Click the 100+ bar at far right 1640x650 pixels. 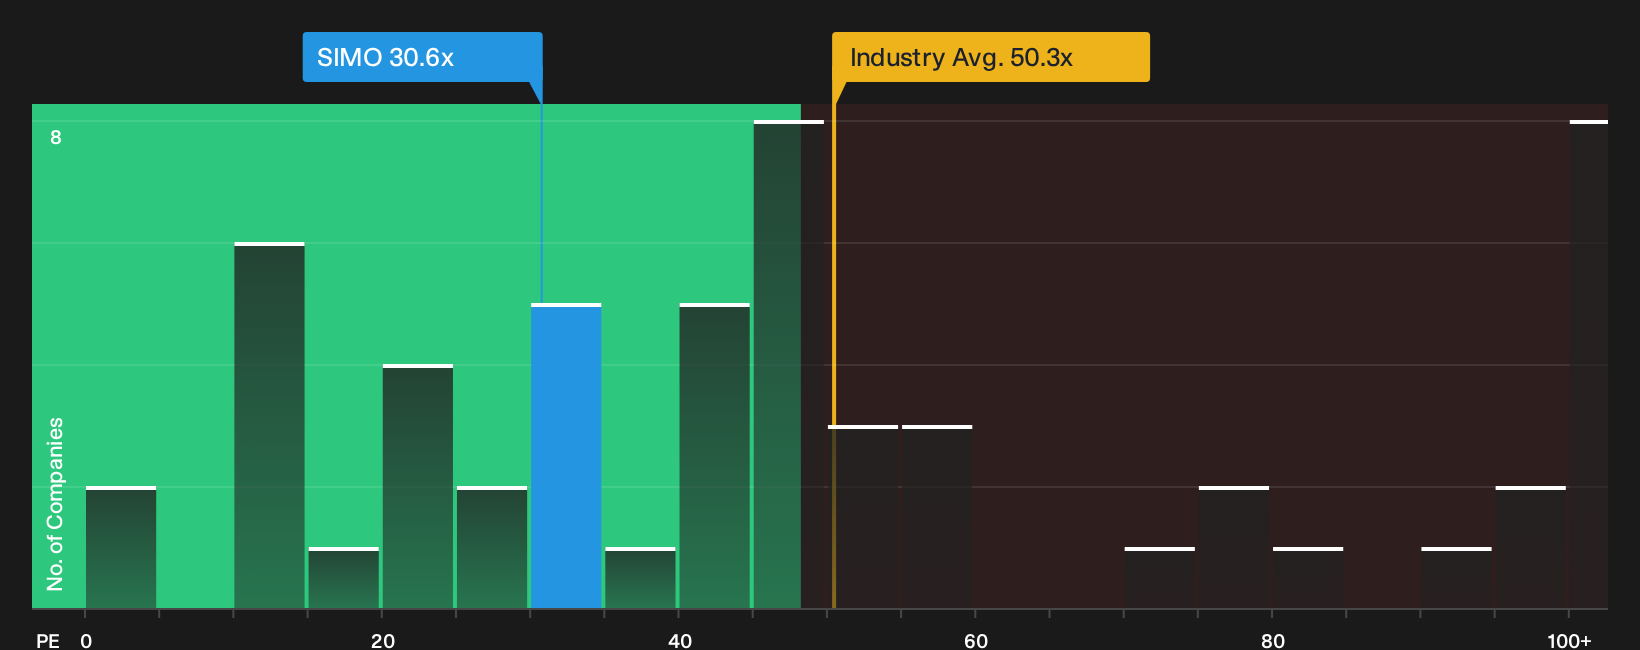coord(1588,364)
